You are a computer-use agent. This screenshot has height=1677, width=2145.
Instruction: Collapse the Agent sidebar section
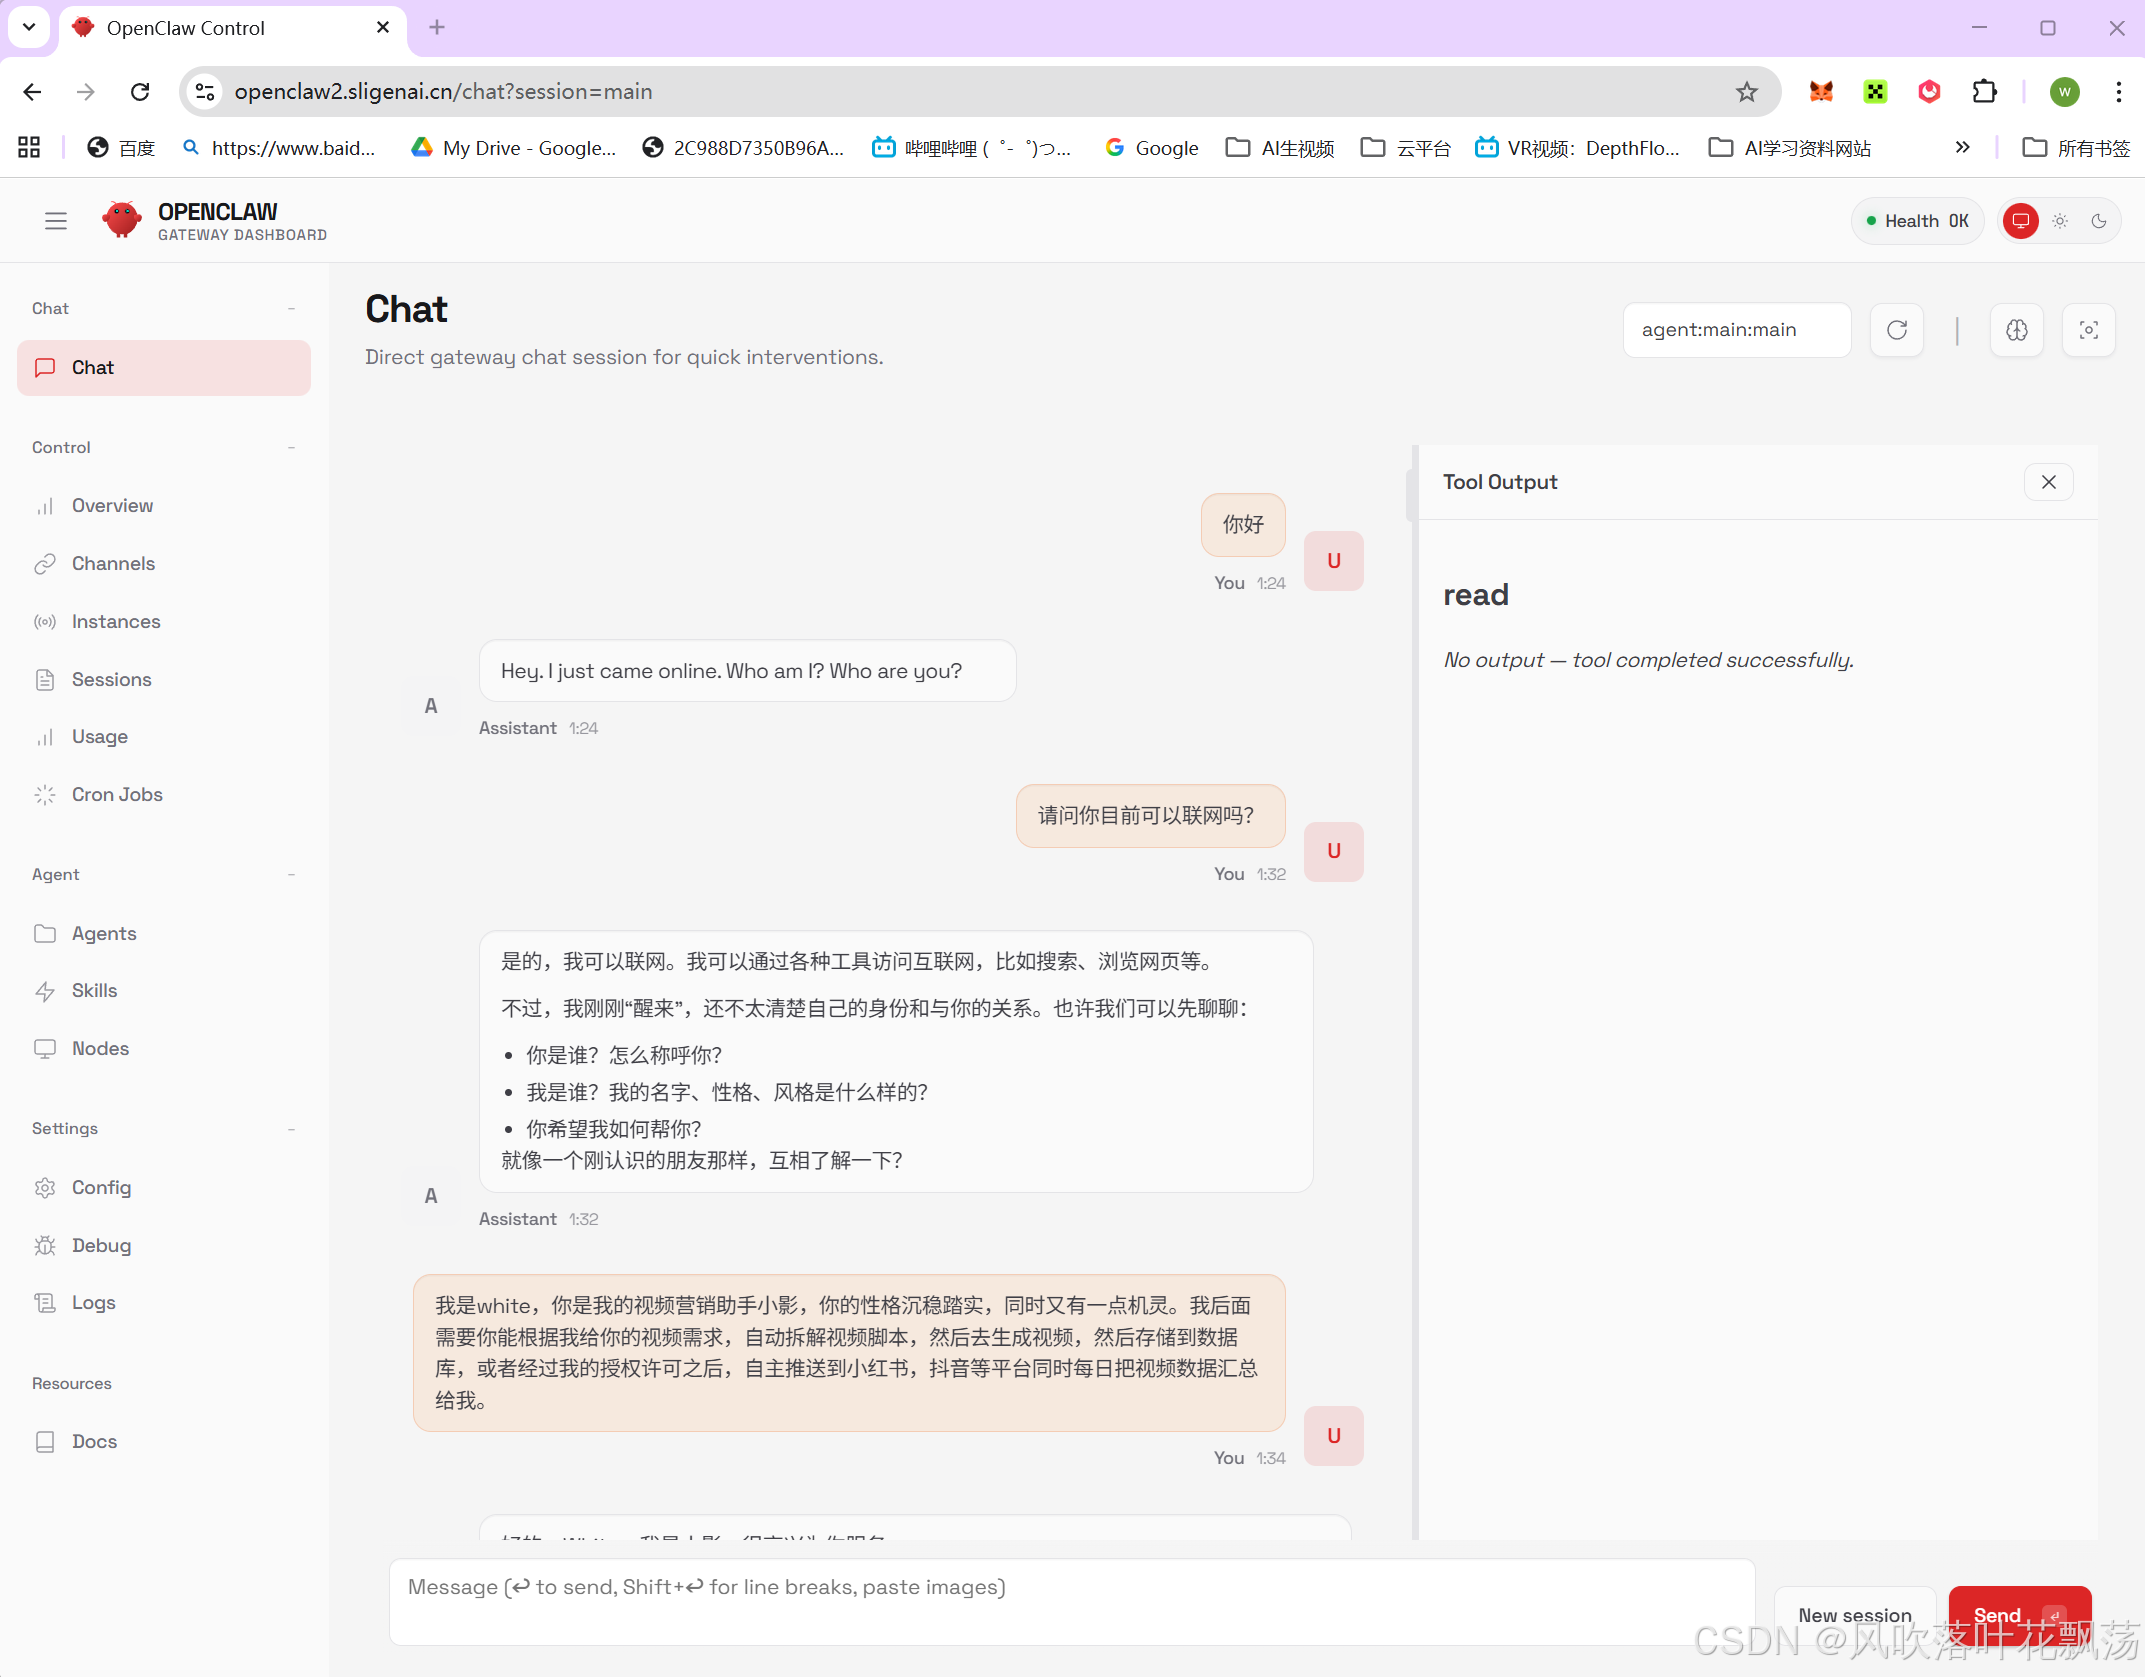tap(291, 875)
